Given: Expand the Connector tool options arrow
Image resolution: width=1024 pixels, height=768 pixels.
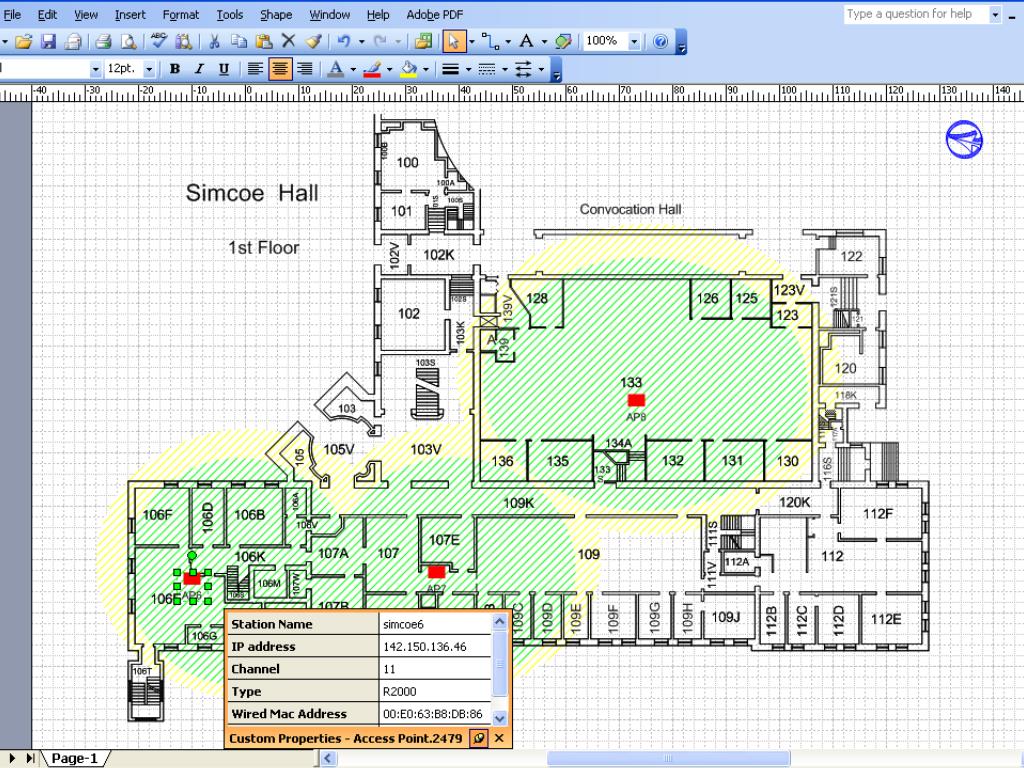Looking at the screenshot, I should (508, 42).
